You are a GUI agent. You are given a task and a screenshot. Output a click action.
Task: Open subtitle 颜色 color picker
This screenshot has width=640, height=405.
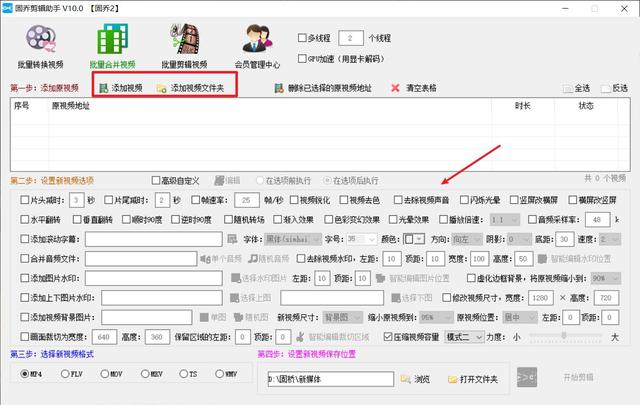coord(414,239)
